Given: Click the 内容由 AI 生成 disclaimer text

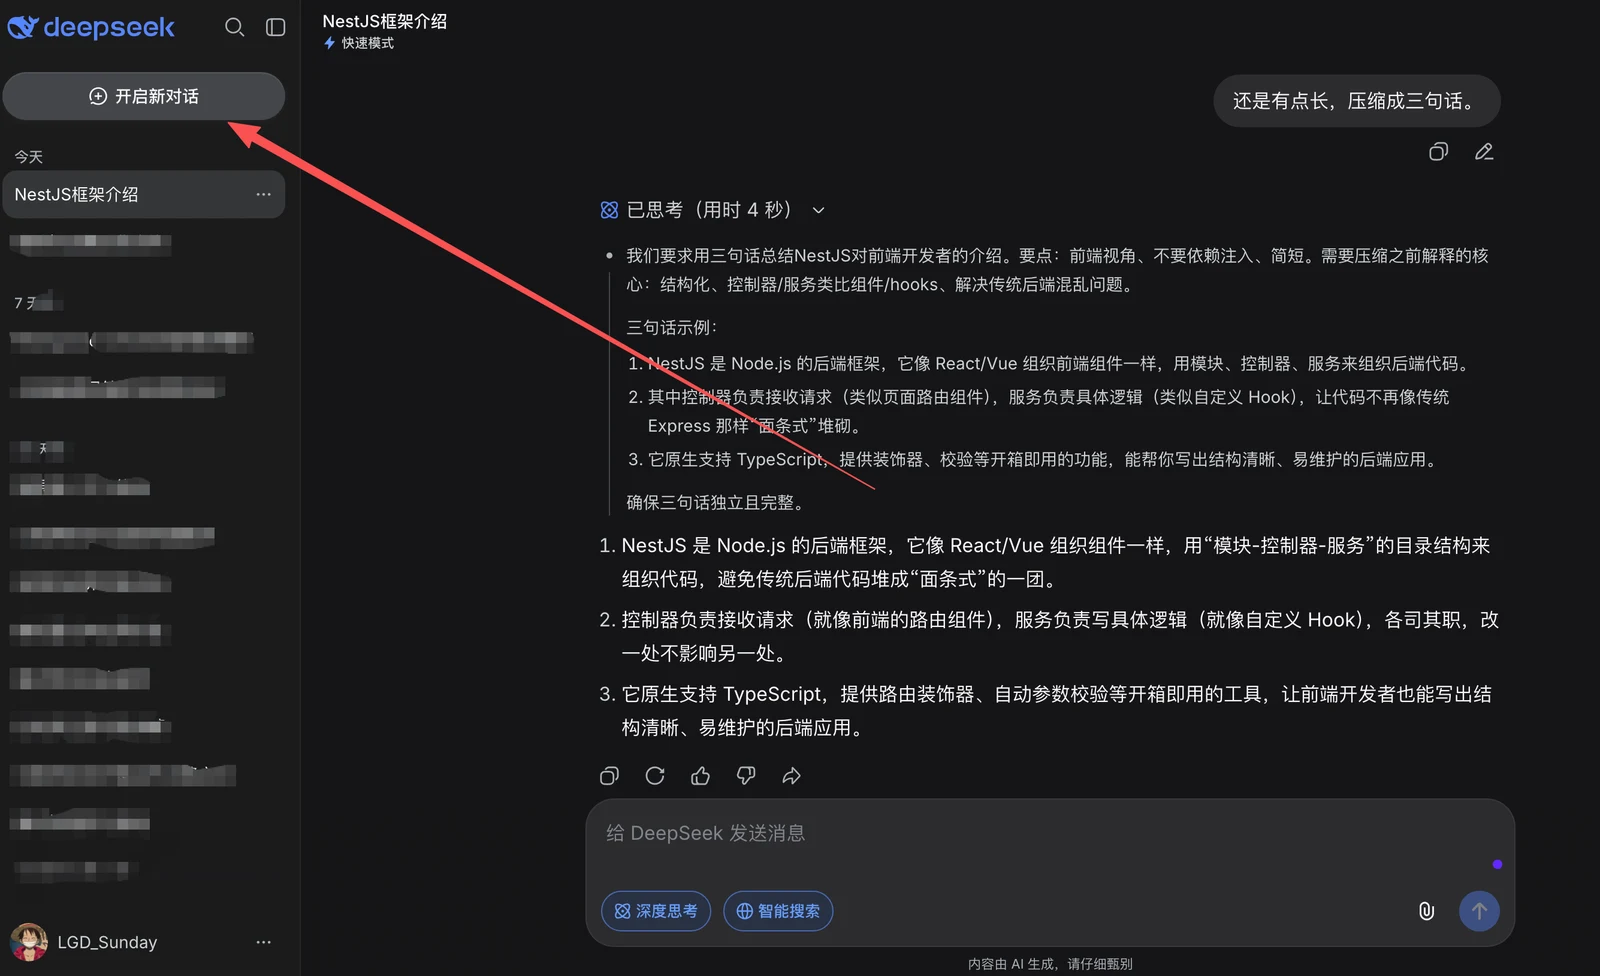Looking at the screenshot, I should coord(1050,964).
